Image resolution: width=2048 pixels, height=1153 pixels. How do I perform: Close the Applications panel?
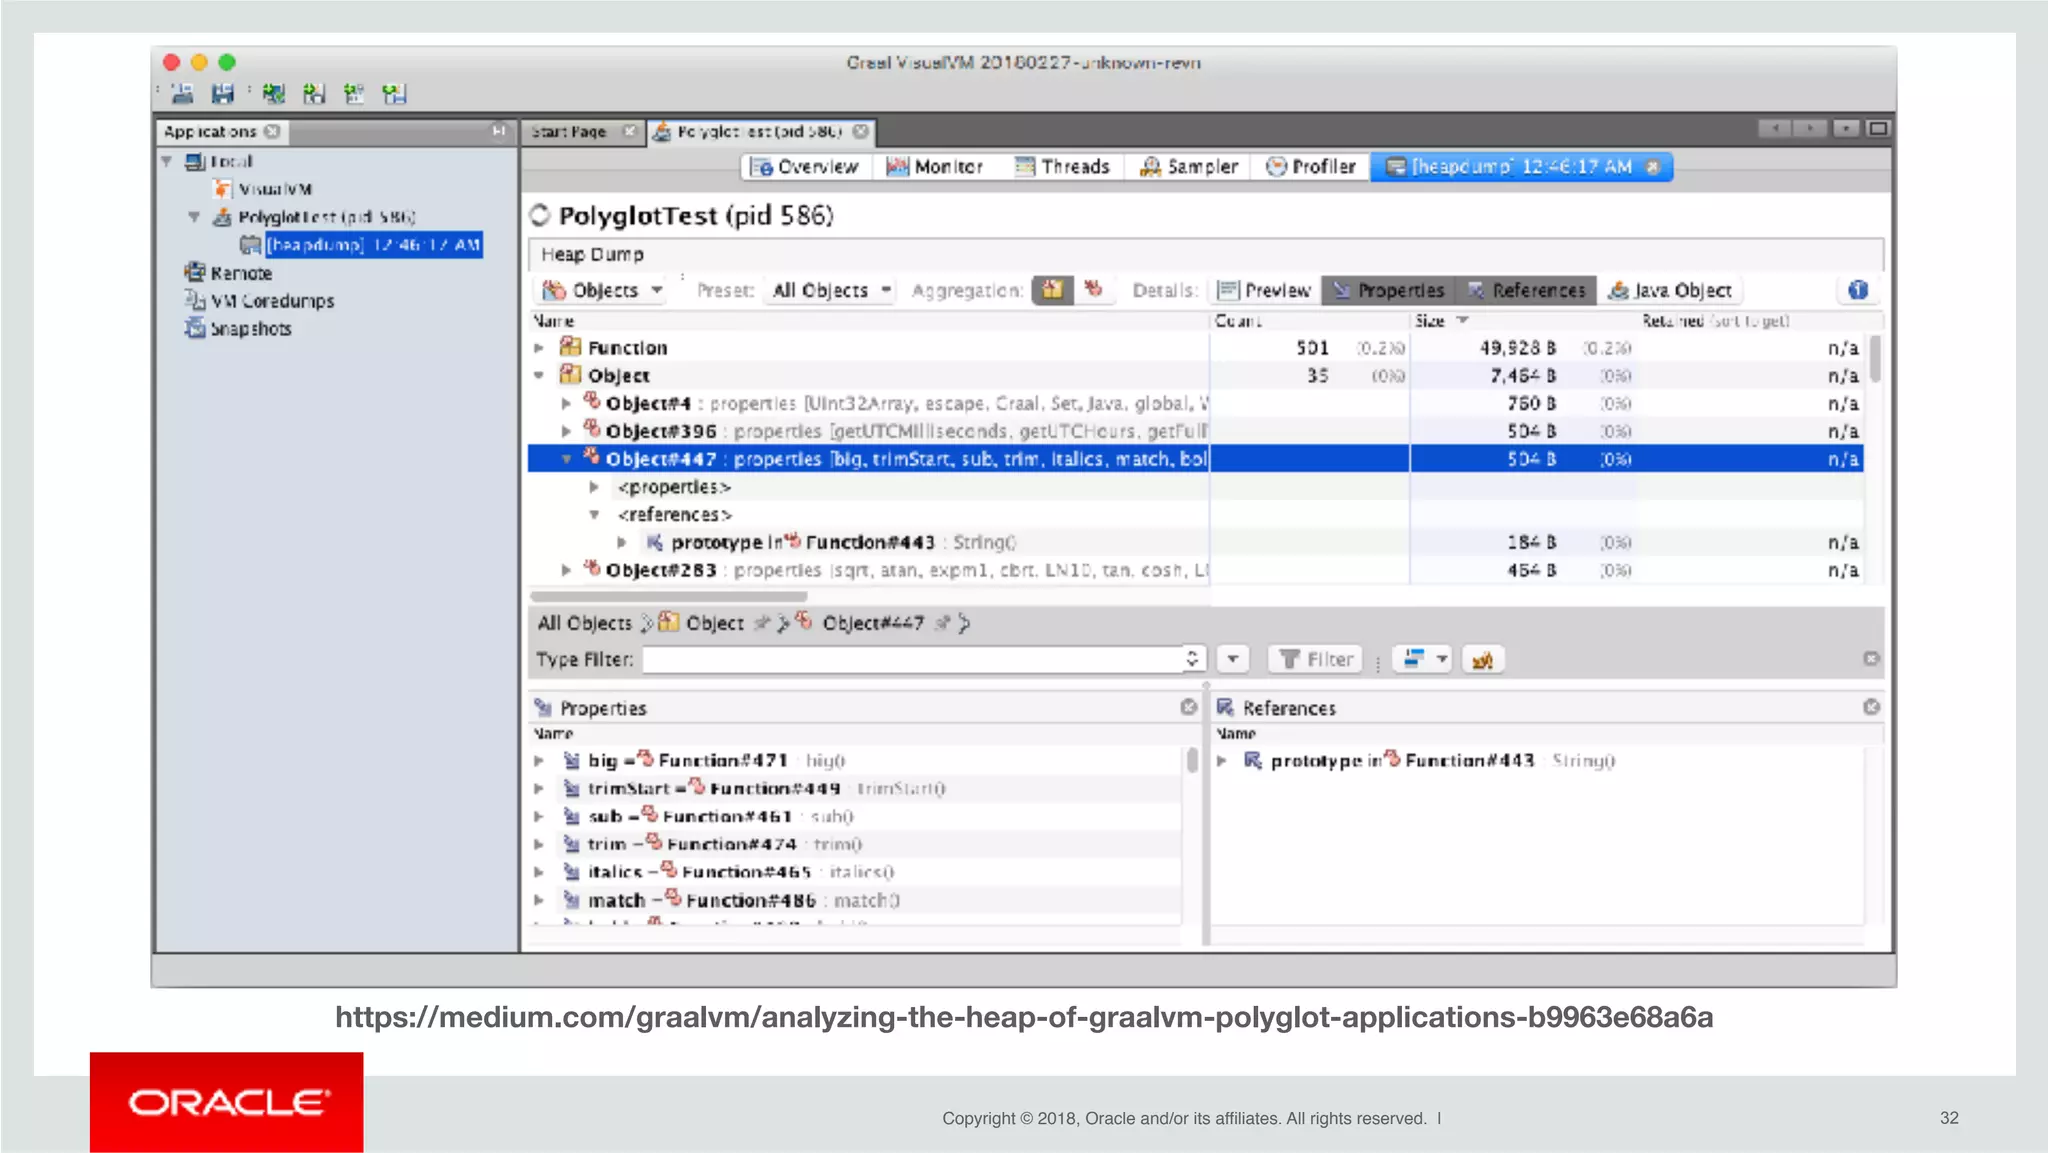click(x=272, y=131)
